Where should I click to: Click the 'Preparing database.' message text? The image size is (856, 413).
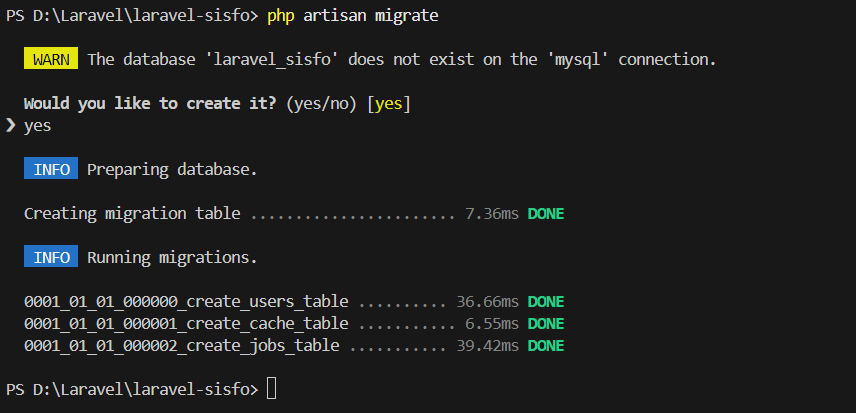[172, 169]
